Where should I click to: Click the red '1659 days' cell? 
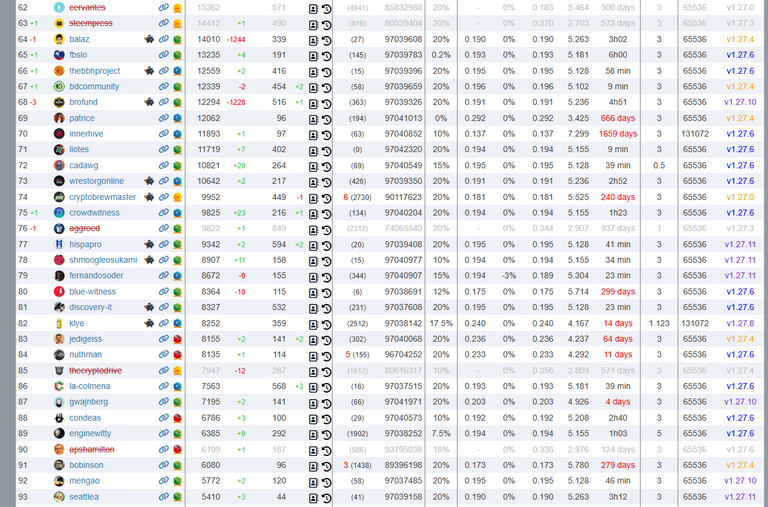(618, 134)
